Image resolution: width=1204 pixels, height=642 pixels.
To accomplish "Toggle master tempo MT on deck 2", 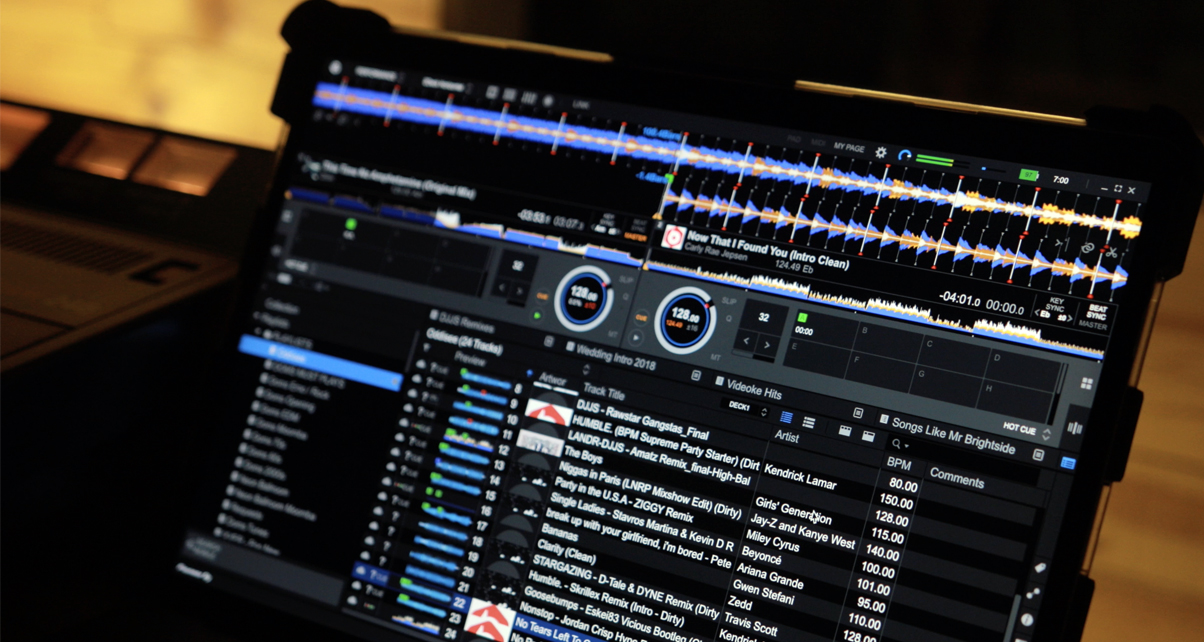I will (x=716, y=357).
